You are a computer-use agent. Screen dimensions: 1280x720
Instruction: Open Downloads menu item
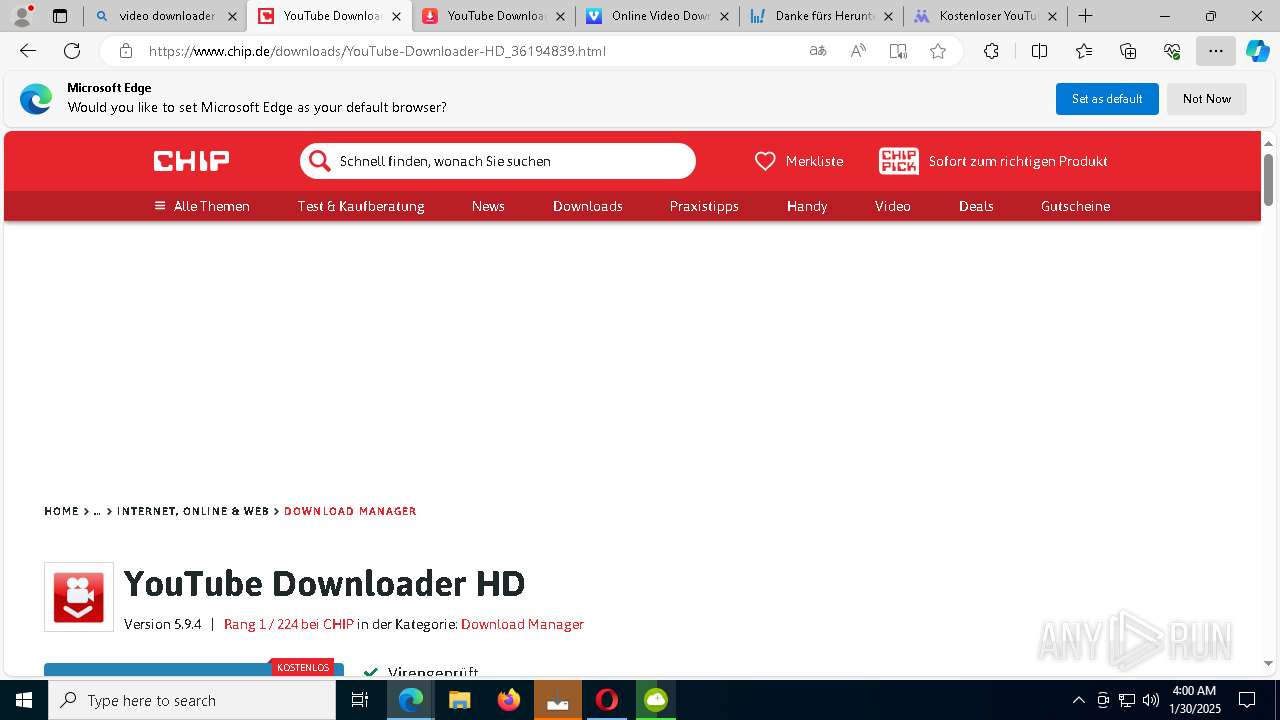(588, 206)
